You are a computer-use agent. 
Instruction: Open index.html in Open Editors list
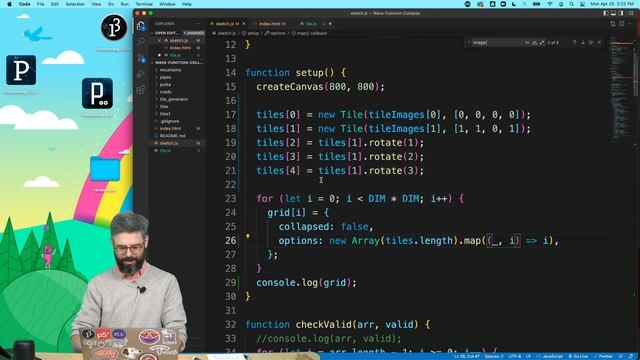[x=180, y=48]
